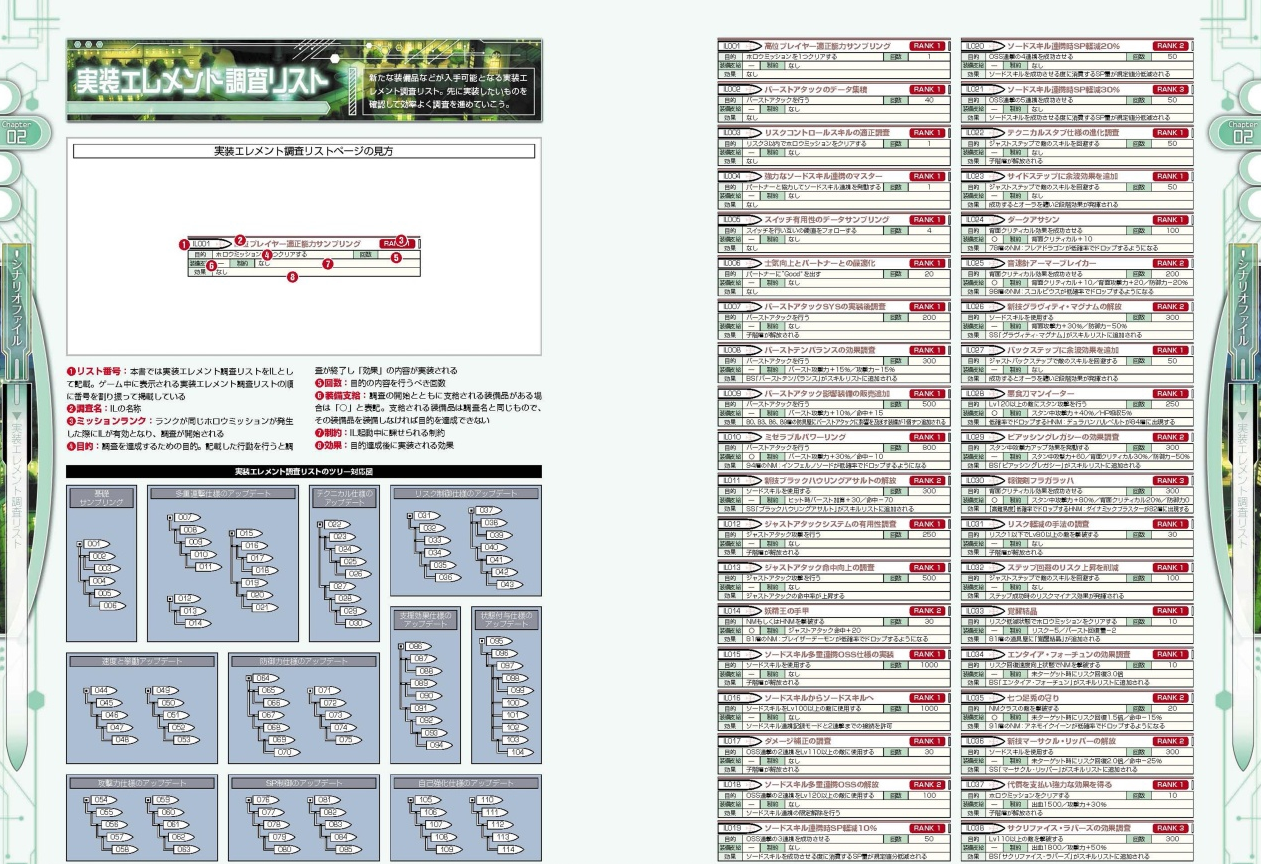Click the リスク制御仕様のアップデート group header
Screen dimensions: 1261x864
click(x=465, y=493)
